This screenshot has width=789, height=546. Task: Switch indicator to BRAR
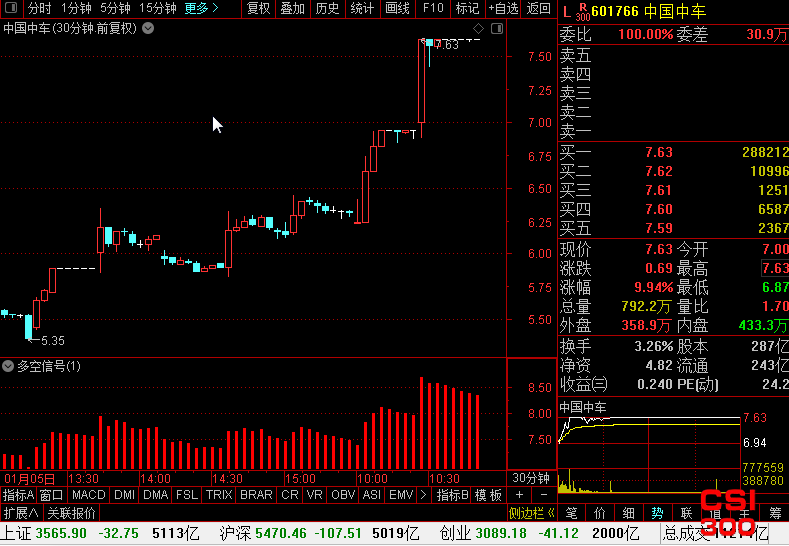[256, 495]
